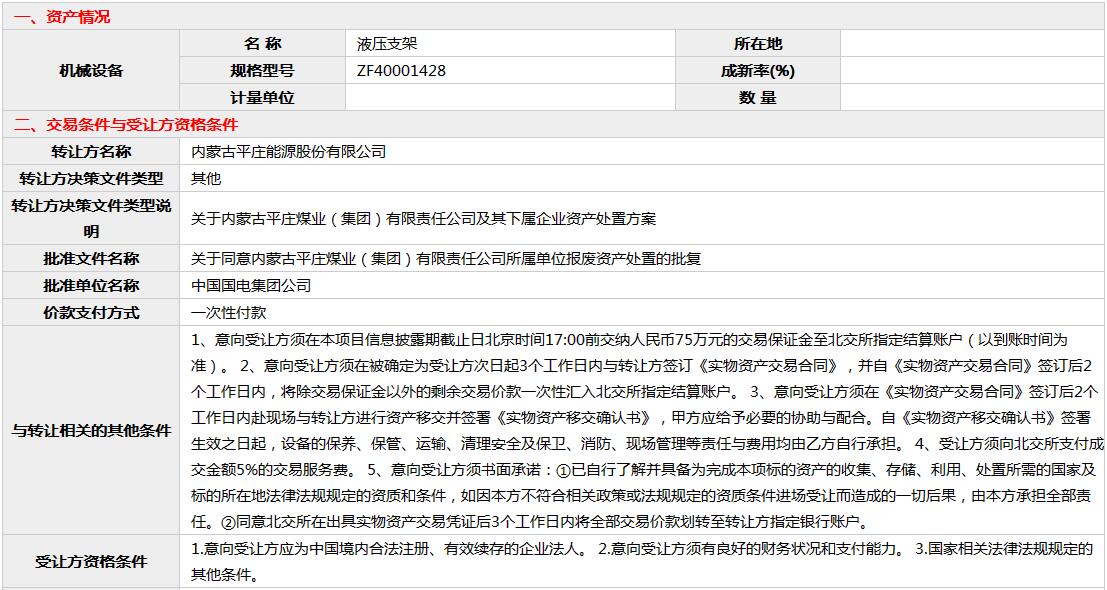Select the model value ZF40001428
1107x590 pixels.
(401, 71)
